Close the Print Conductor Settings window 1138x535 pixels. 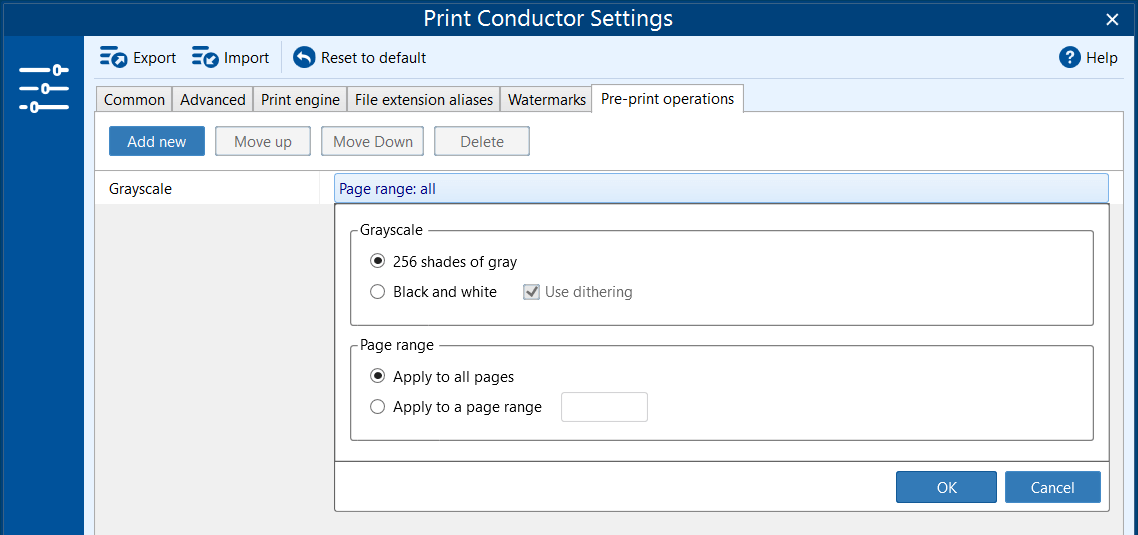pyautogui.click(x=1112, y=19)
